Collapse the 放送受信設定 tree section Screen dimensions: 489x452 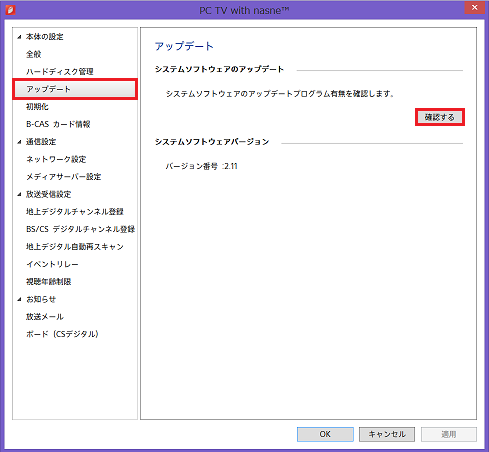tap(19, 195)
